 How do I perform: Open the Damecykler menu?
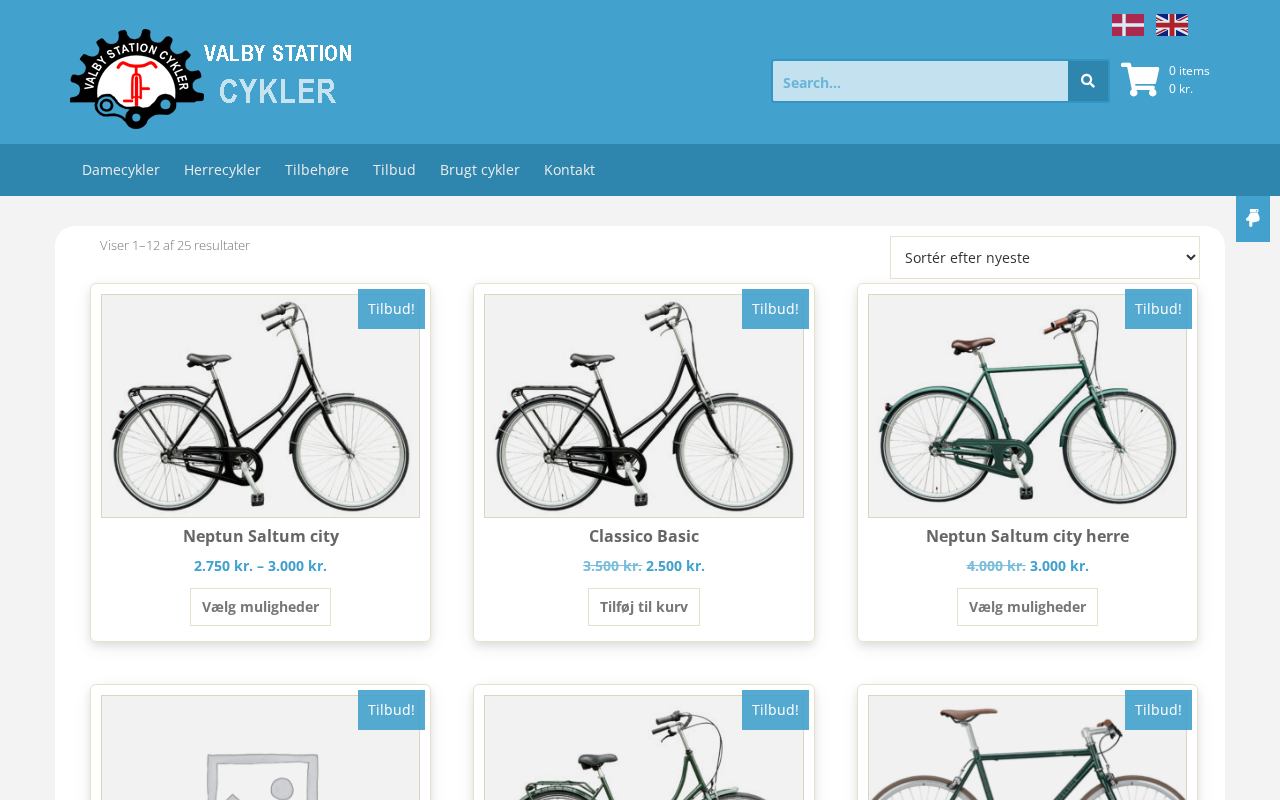121,170
